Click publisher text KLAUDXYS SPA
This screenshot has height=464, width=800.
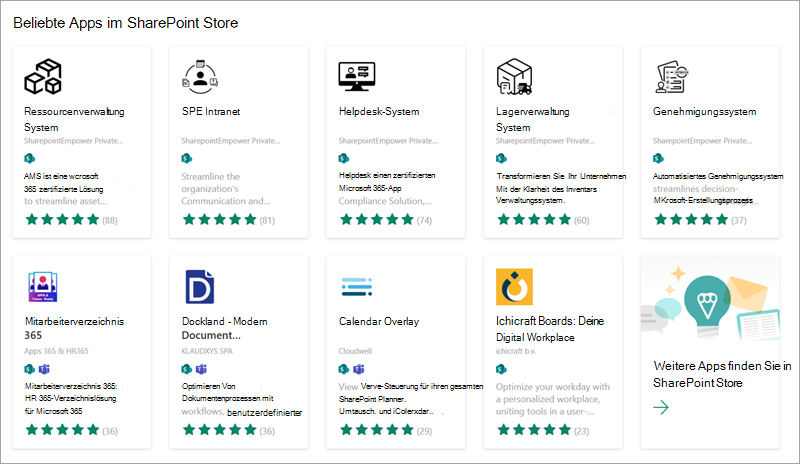point(207,351)
